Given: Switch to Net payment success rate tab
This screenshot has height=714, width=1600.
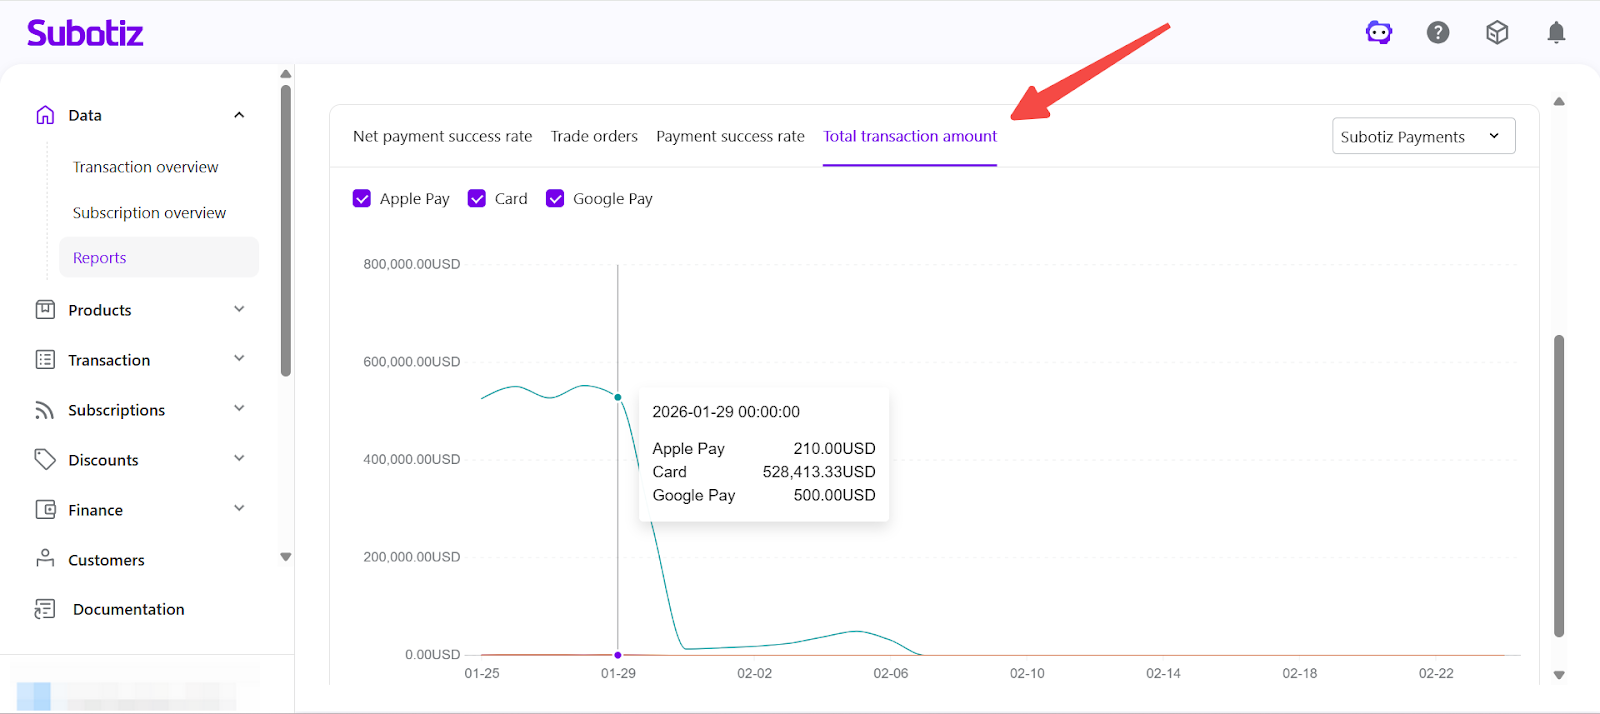Looking at the screenshot, I should [442, 136].
